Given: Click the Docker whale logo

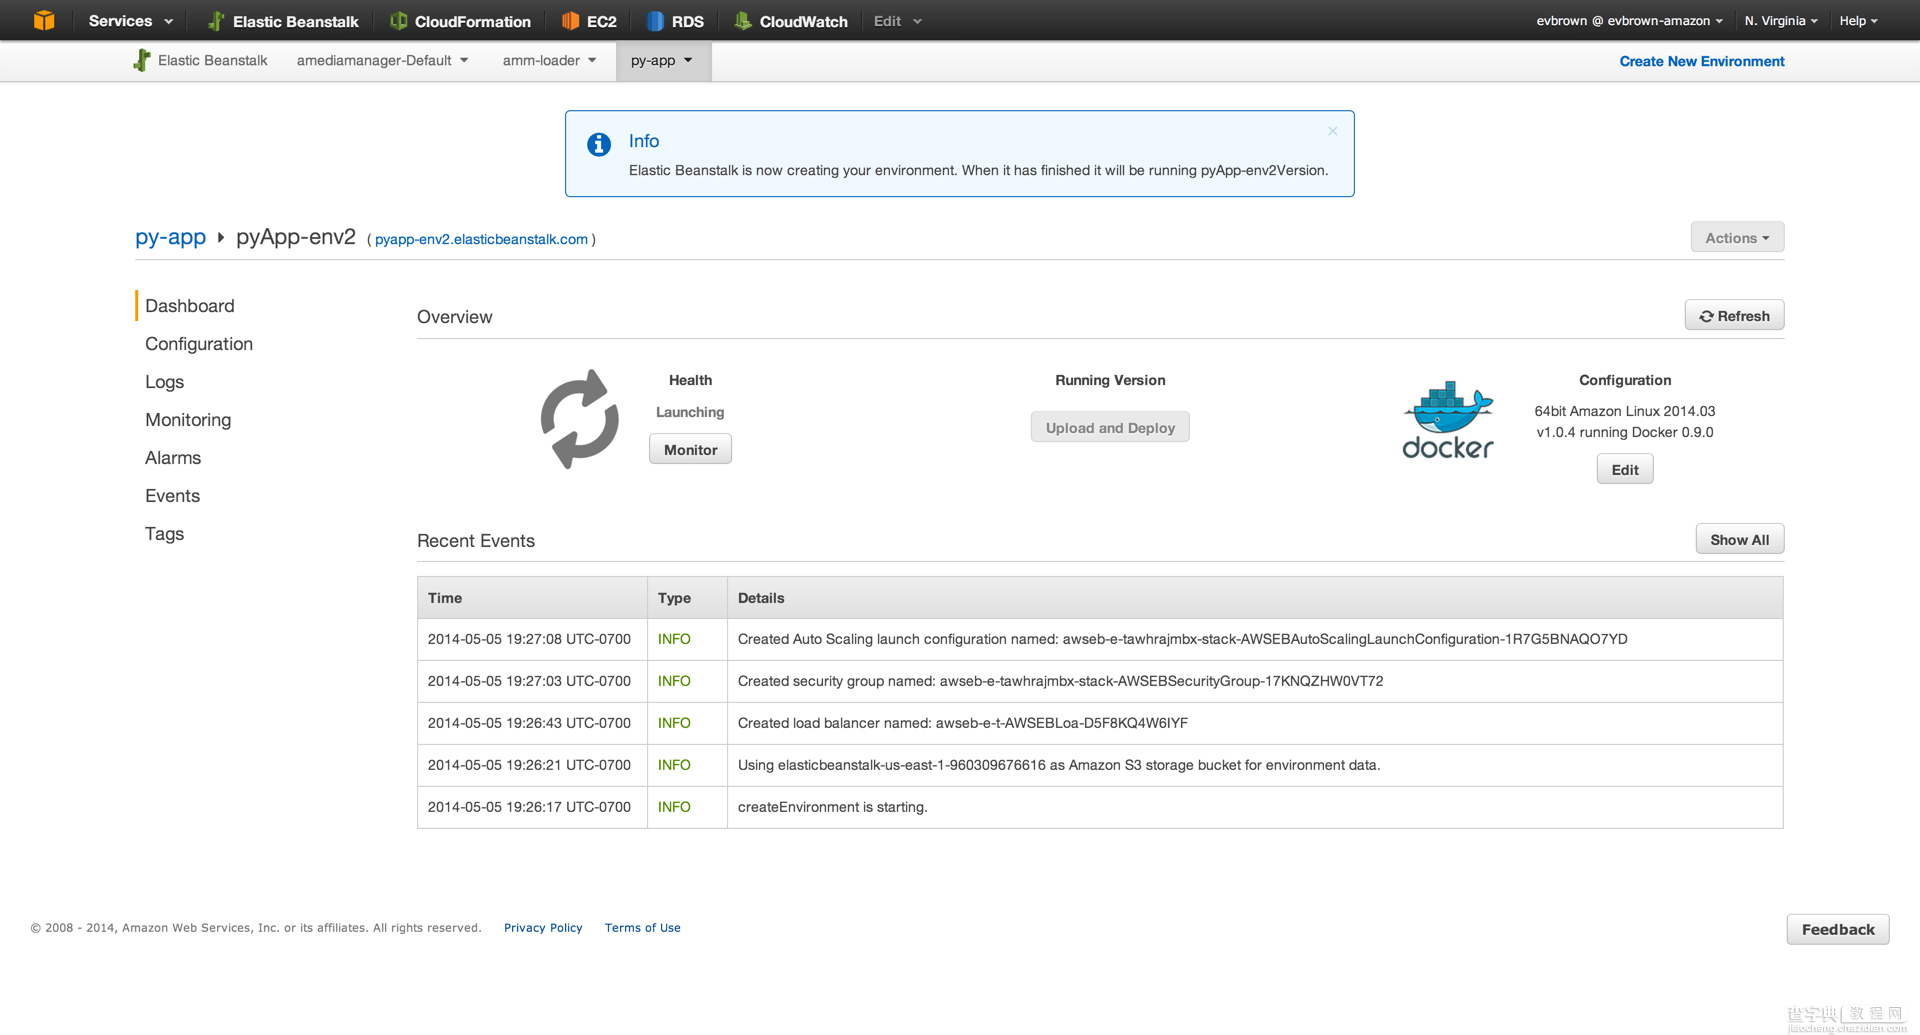Looking at the screenshot, I should 1448,420.
